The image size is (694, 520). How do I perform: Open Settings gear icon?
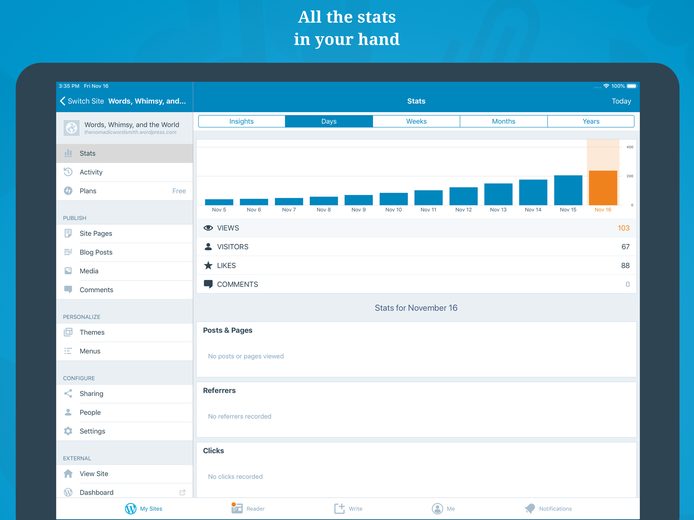coord(68,431)
